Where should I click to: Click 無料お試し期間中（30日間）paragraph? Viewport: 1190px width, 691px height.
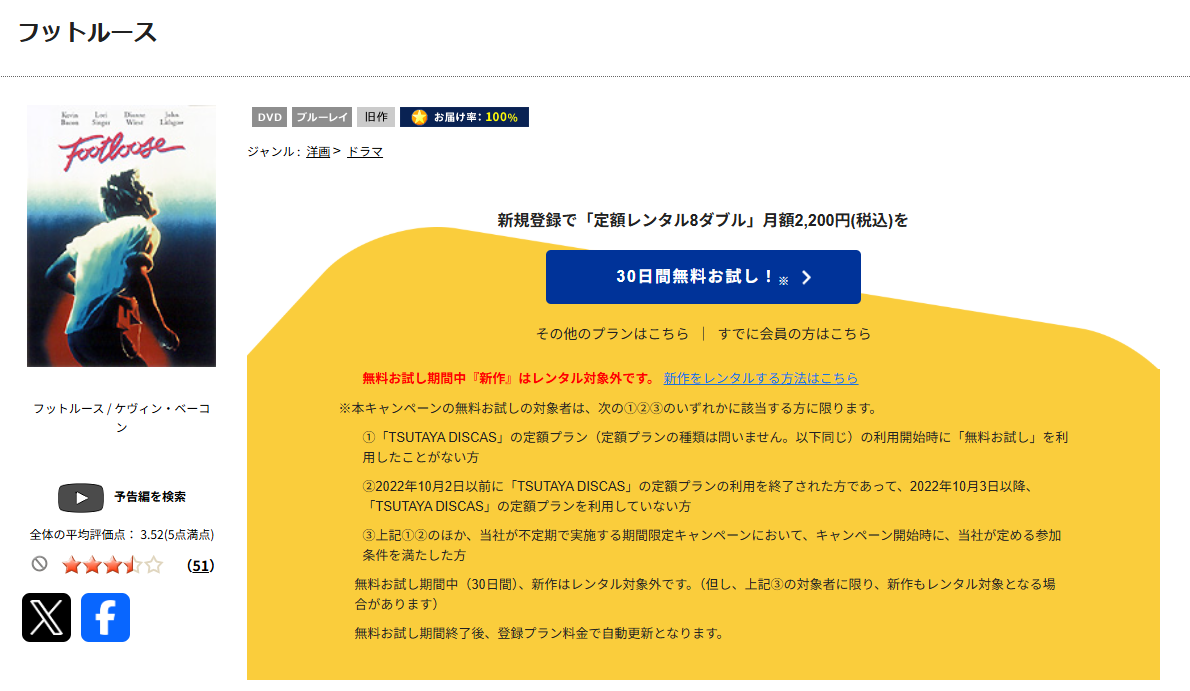coord(704,594)
